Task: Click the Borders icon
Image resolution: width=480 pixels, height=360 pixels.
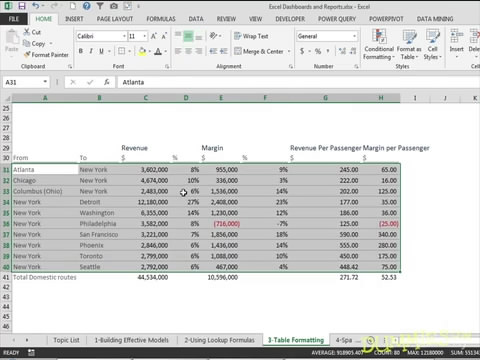Action: 122,51
